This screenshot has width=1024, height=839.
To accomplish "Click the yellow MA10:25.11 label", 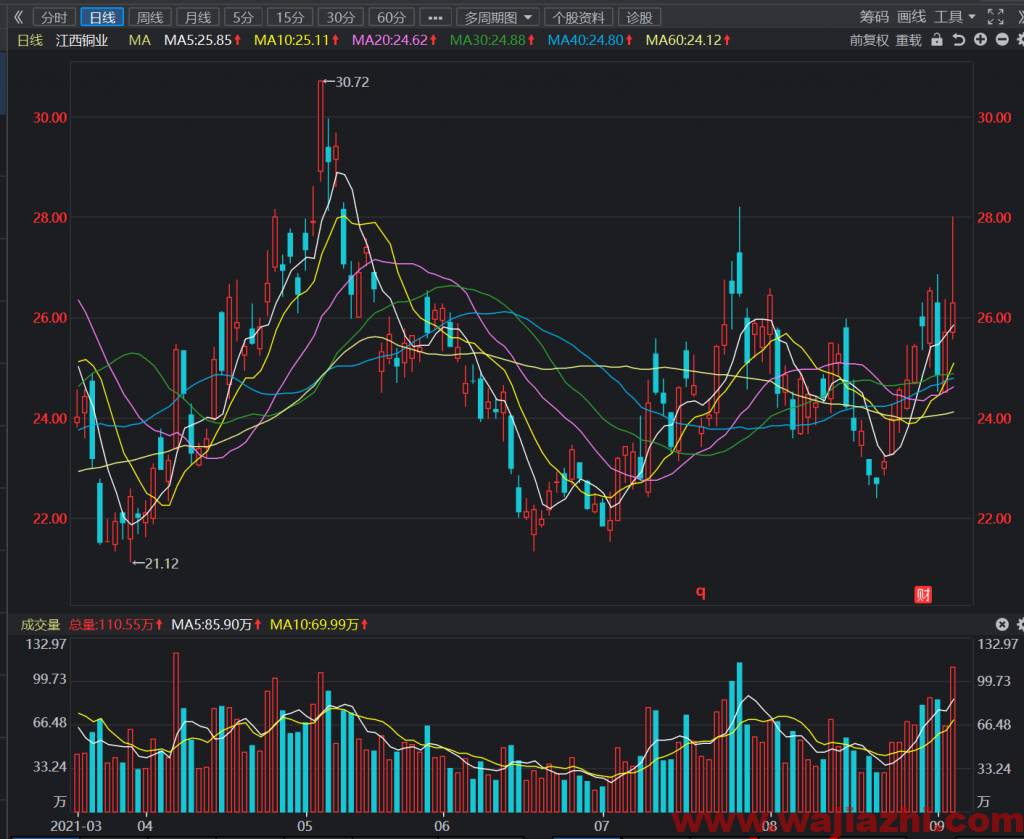I will (296, 40).
